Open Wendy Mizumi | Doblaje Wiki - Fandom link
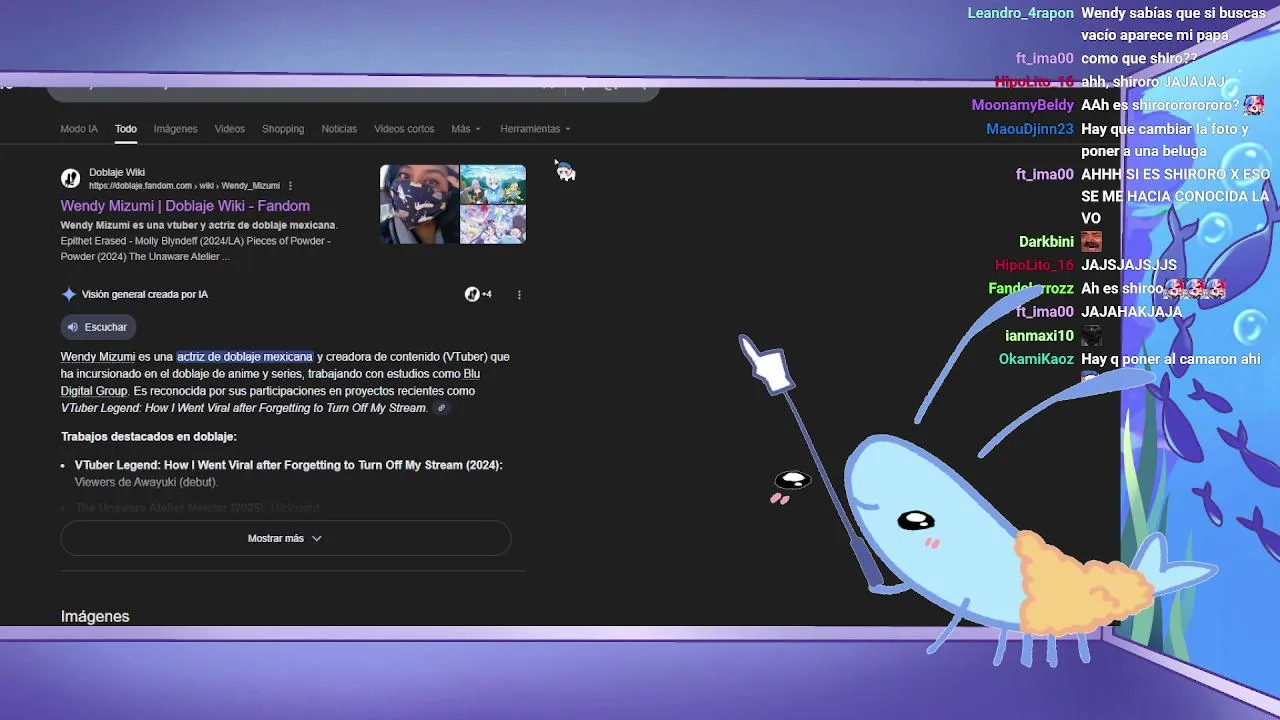Image resolution: width=1280 pixels, height=720 pixels. [185, 206]
